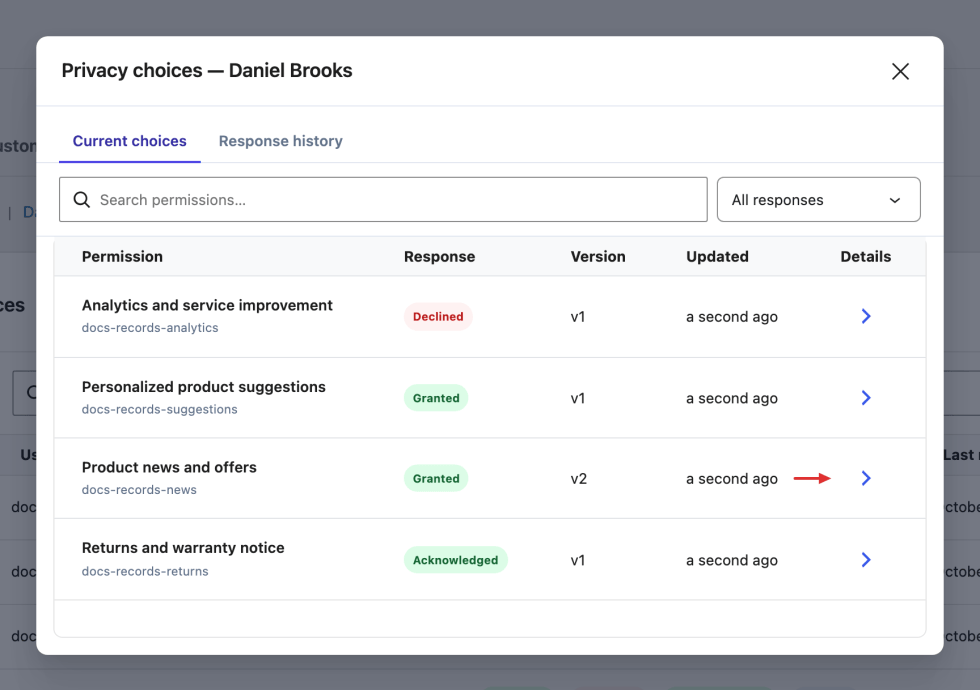This screenshot has width=980, height=690.
Task: Click the docs-records-returns identifier
Action: tap(145, 571)
